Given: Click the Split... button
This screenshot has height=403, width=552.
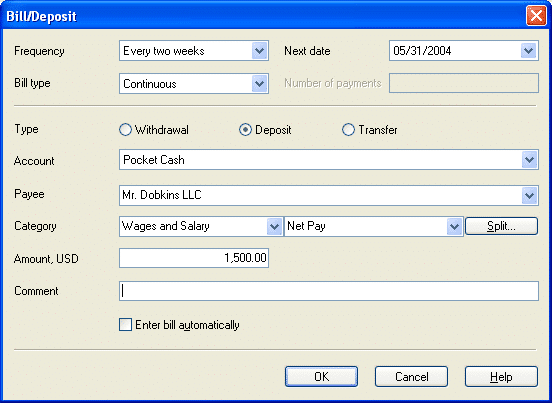Looking at the screenshot, I should point(501,226).
